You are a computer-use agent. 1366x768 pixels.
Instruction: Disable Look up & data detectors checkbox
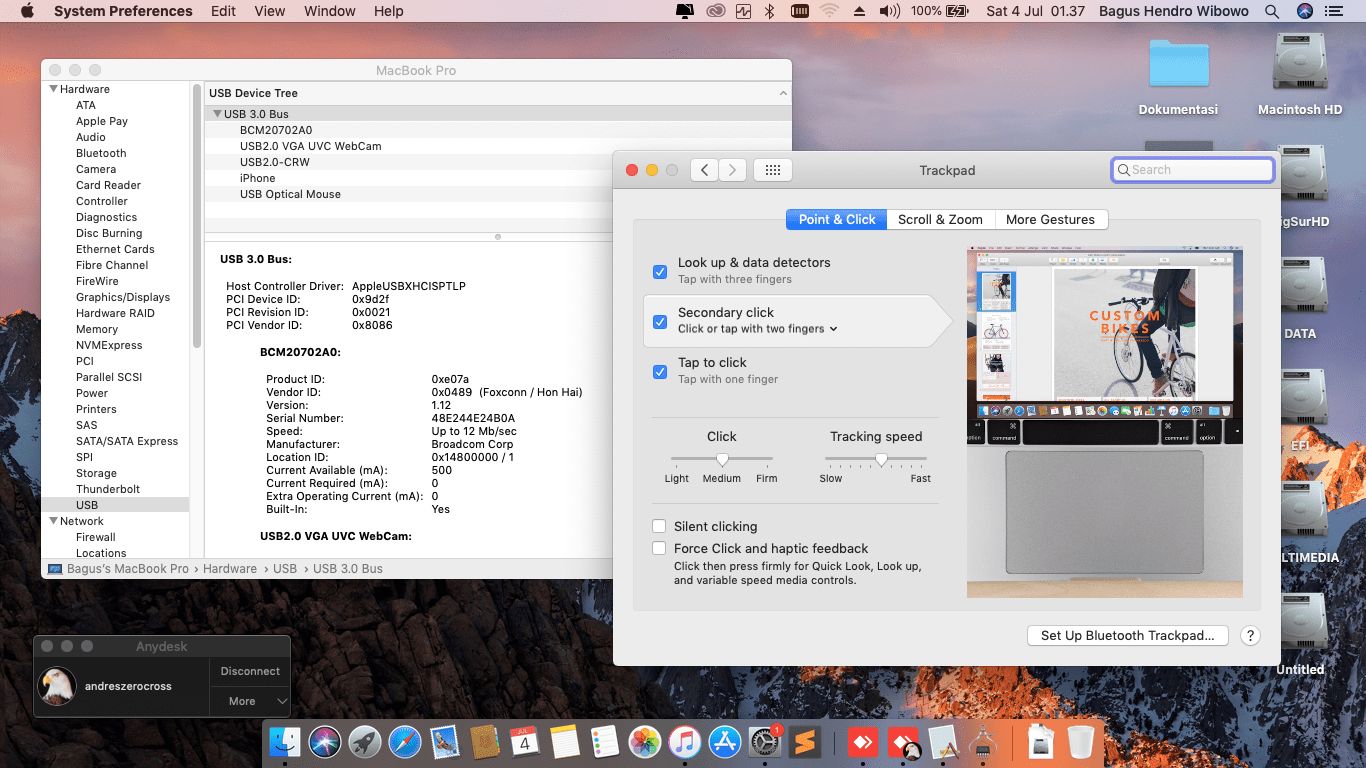(x=660, y=271)
